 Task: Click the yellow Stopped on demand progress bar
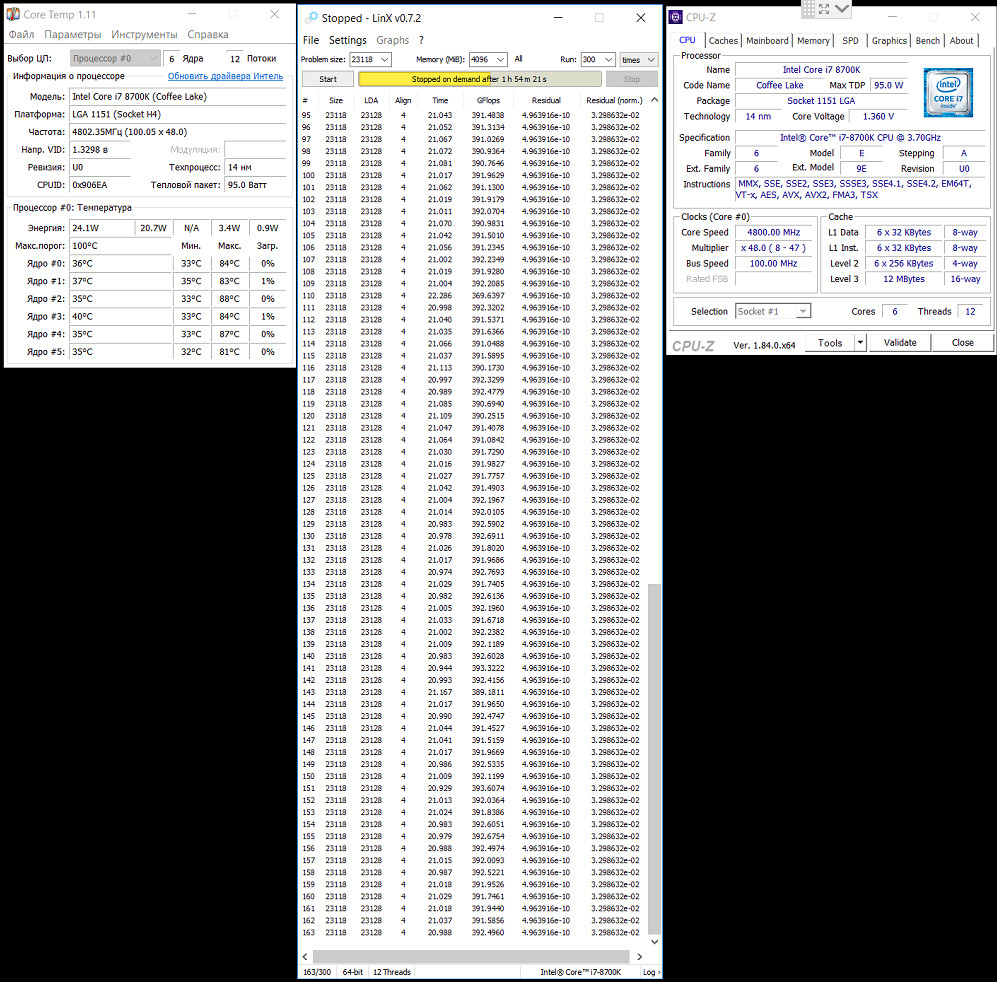click(x=479, y=79)
